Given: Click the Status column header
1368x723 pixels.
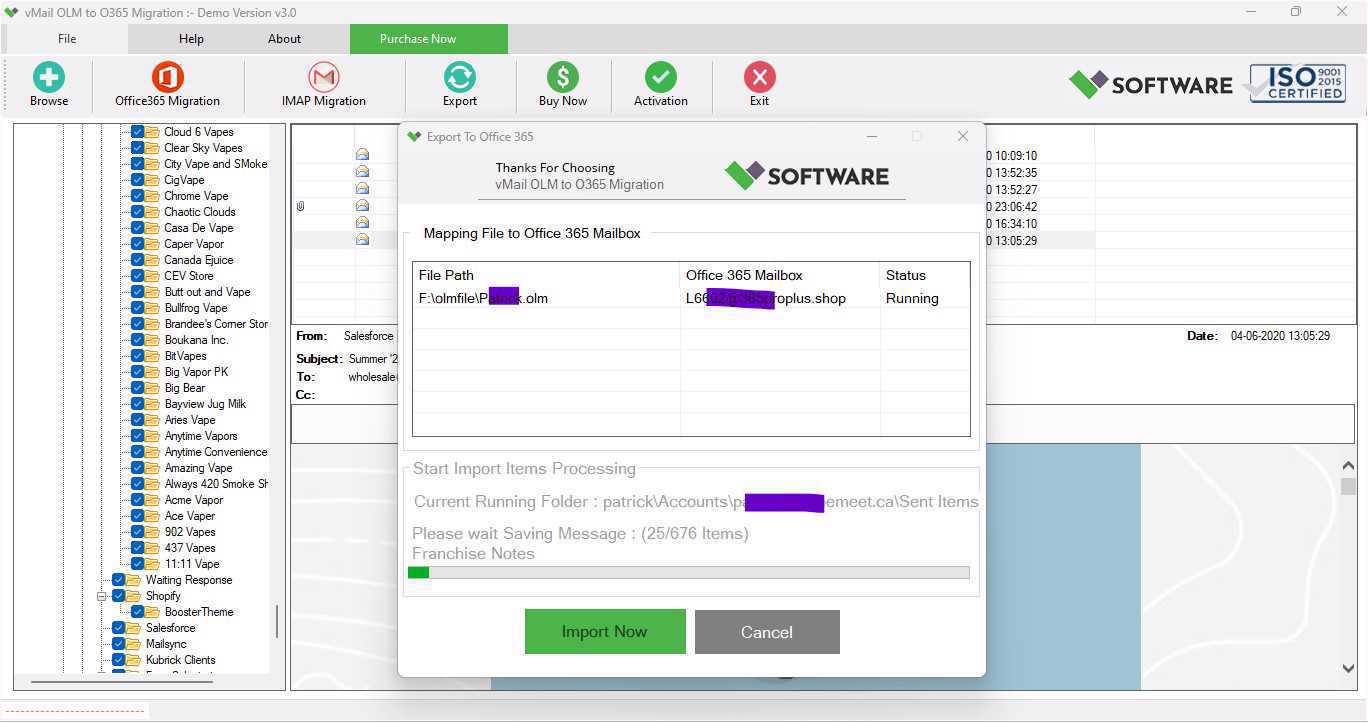Looking at the screenshot, I should pyautogui.click(x=925, y=275).
